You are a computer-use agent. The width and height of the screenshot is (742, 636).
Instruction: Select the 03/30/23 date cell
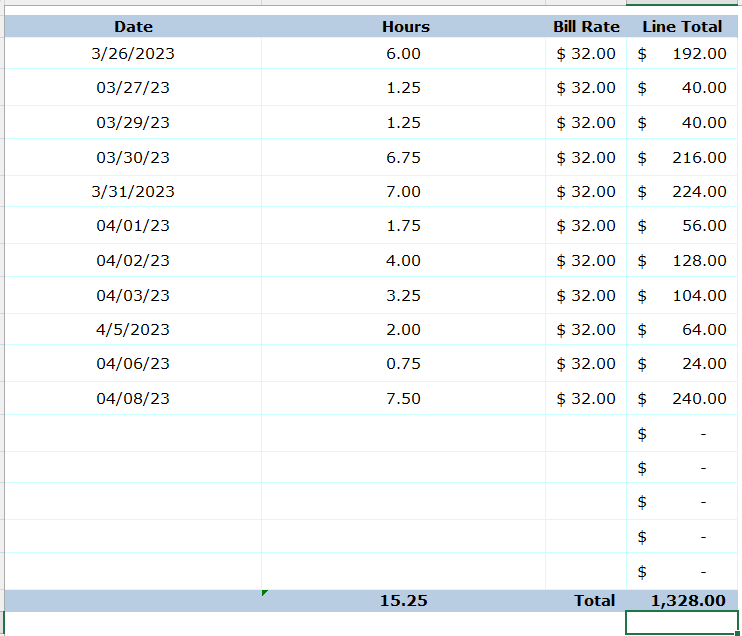coord(133,158)
